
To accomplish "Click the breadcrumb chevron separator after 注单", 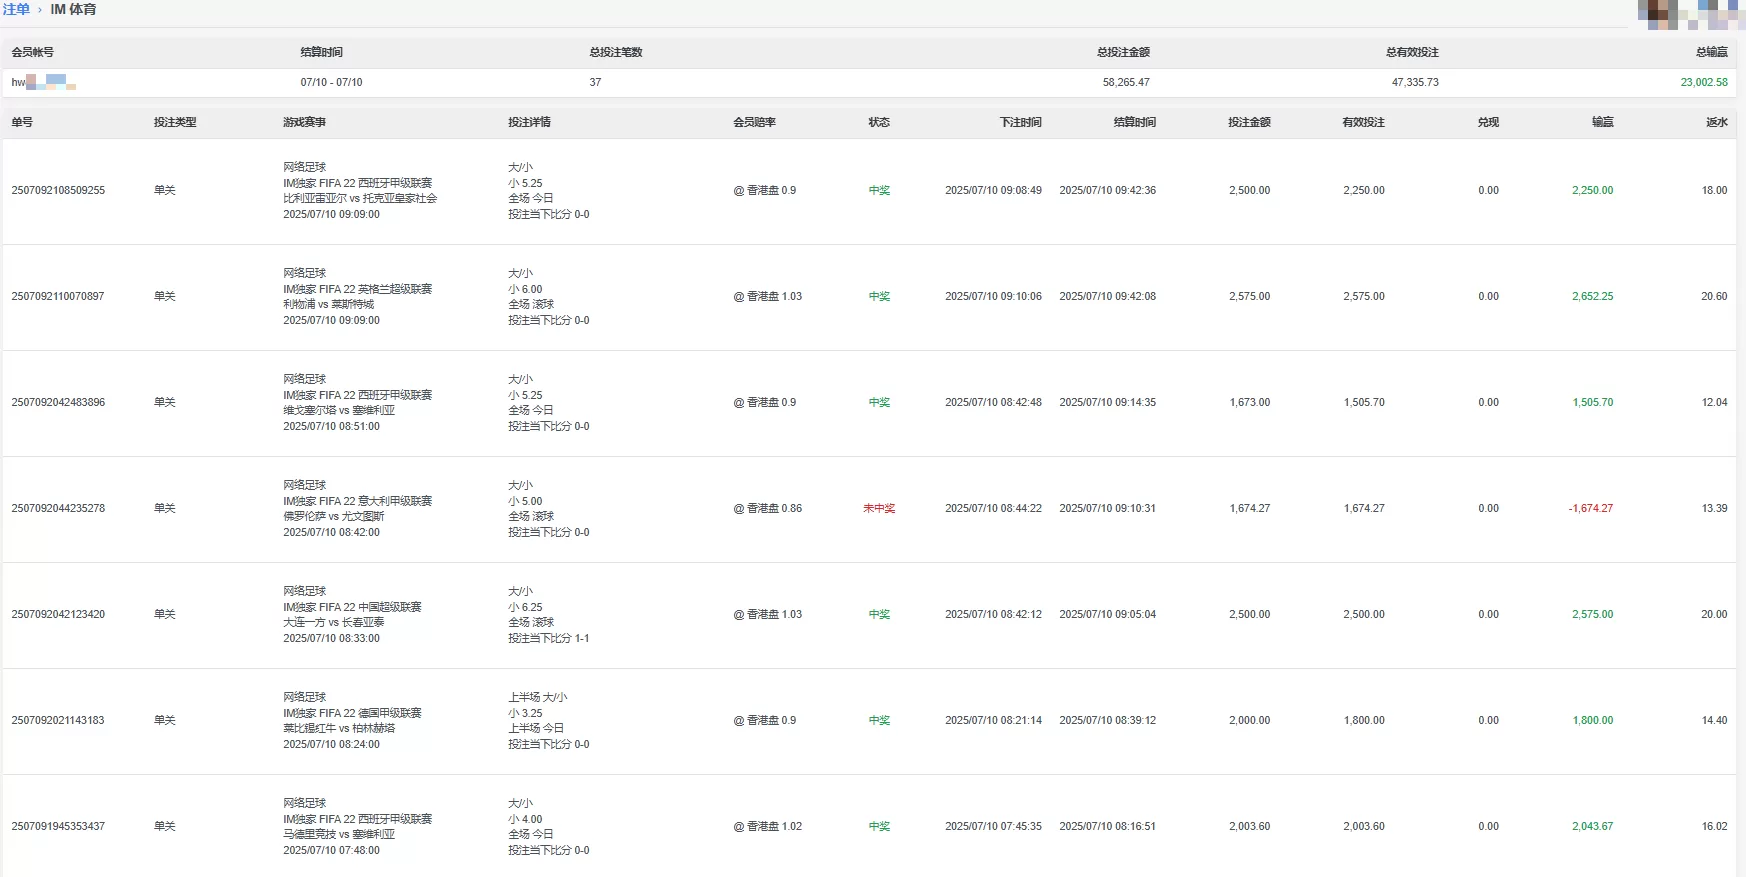I will point(40,10).
